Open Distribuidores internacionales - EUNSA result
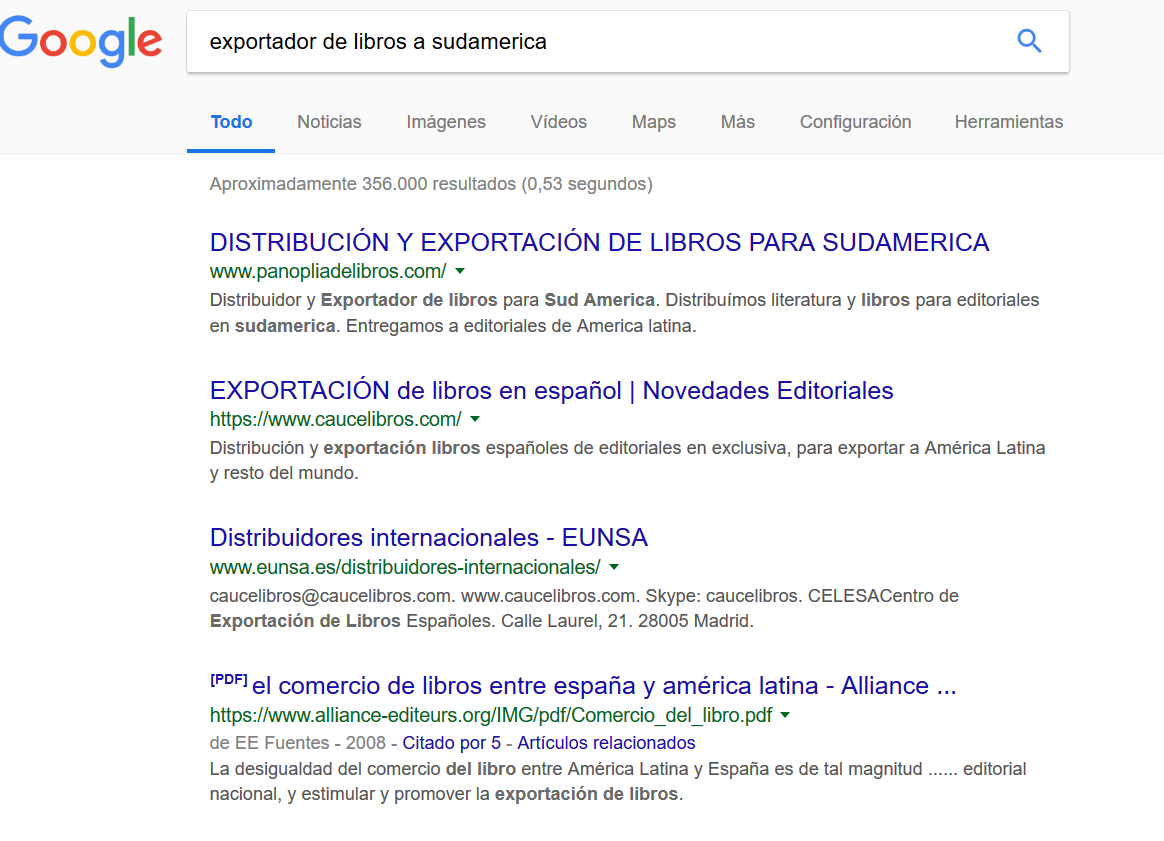The height and width of the screenshot is (841, 1164). click(x=428, y=537)
